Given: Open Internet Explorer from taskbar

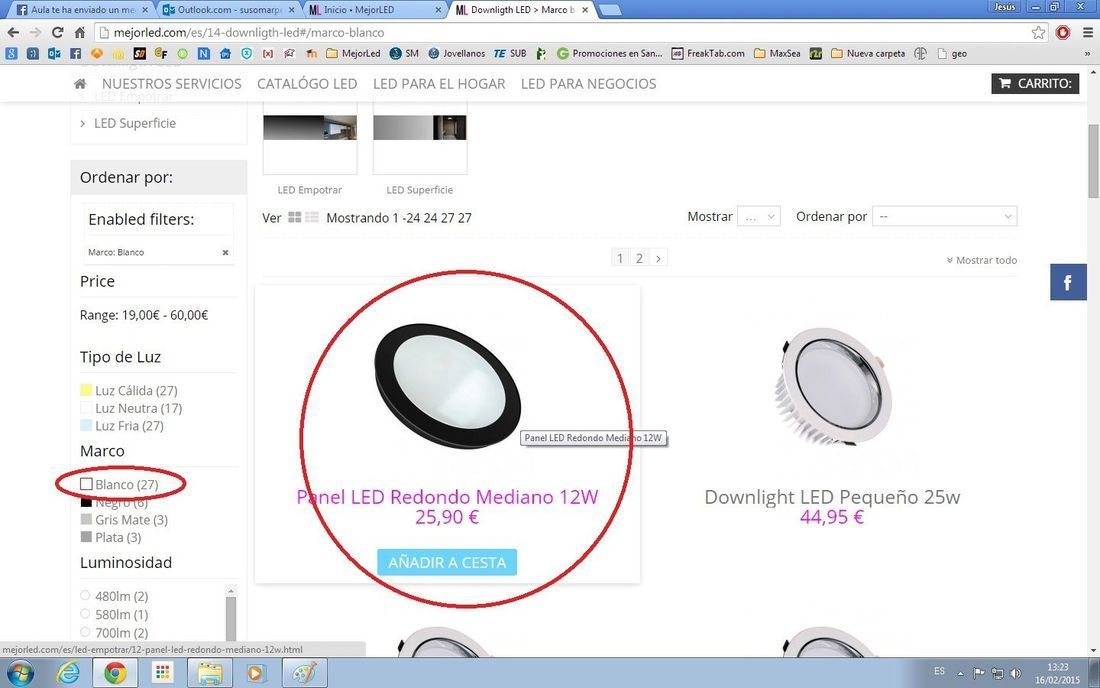Looking at the screenshot, I should 68,673.
